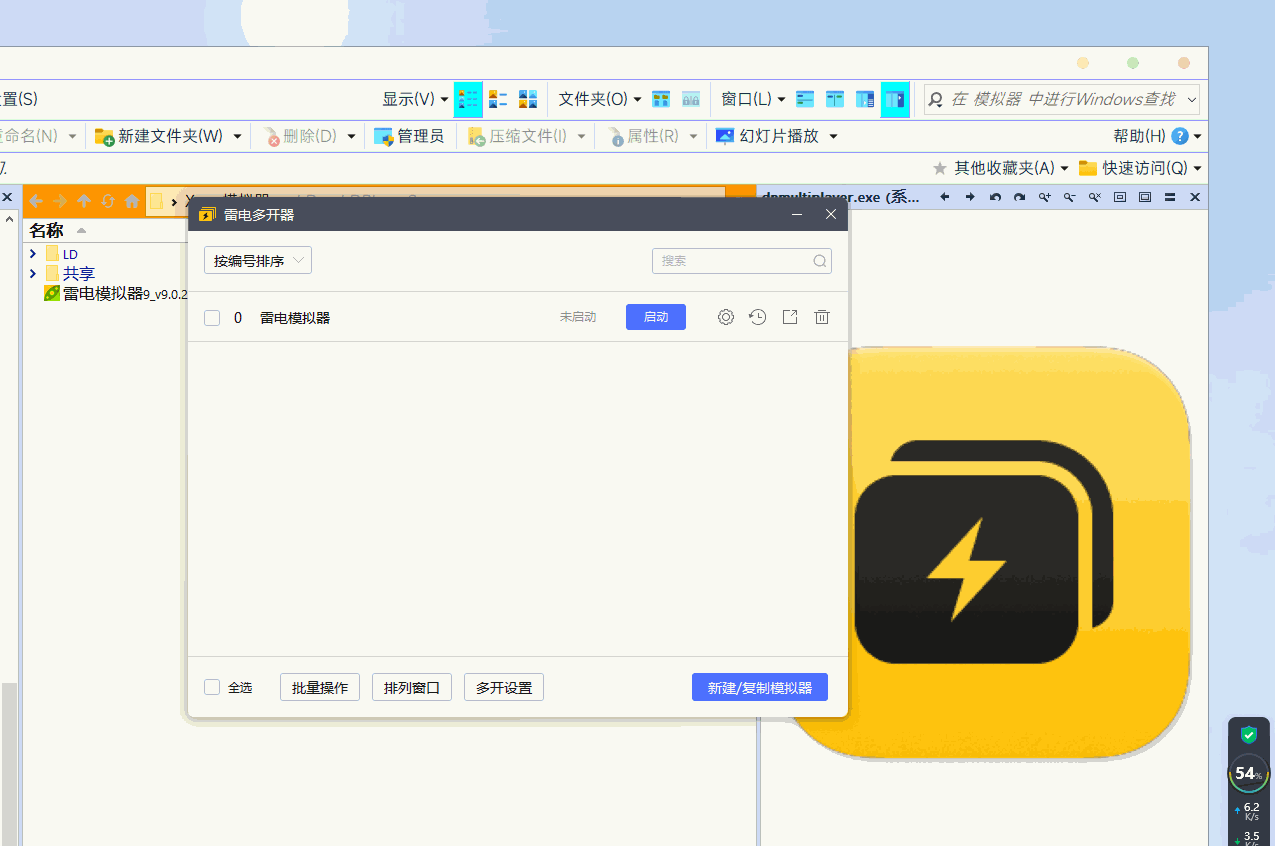Click the 未启动 status text in emulator row
This screenshot has width=1275, height=846.
tap(577, 317)
